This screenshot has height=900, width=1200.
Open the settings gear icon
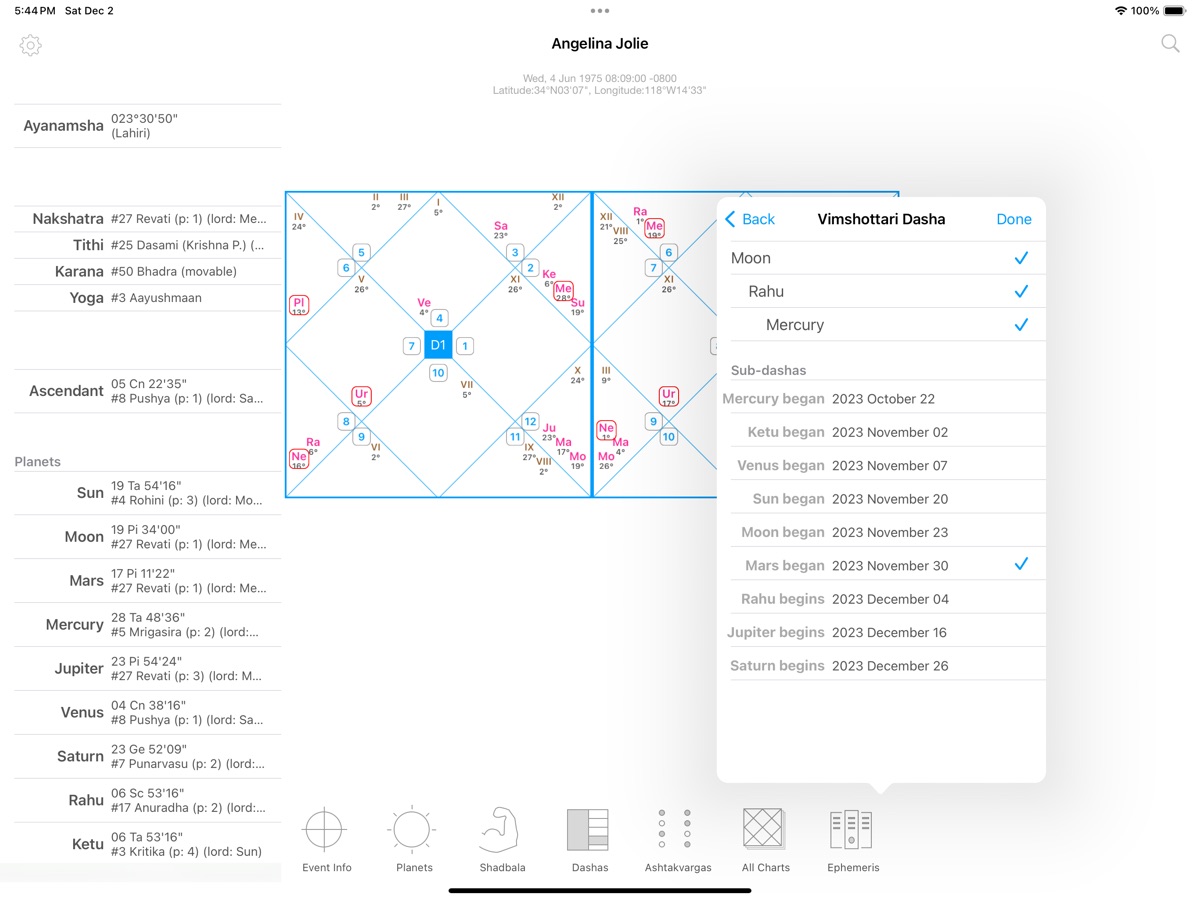(x=31, y=45)
